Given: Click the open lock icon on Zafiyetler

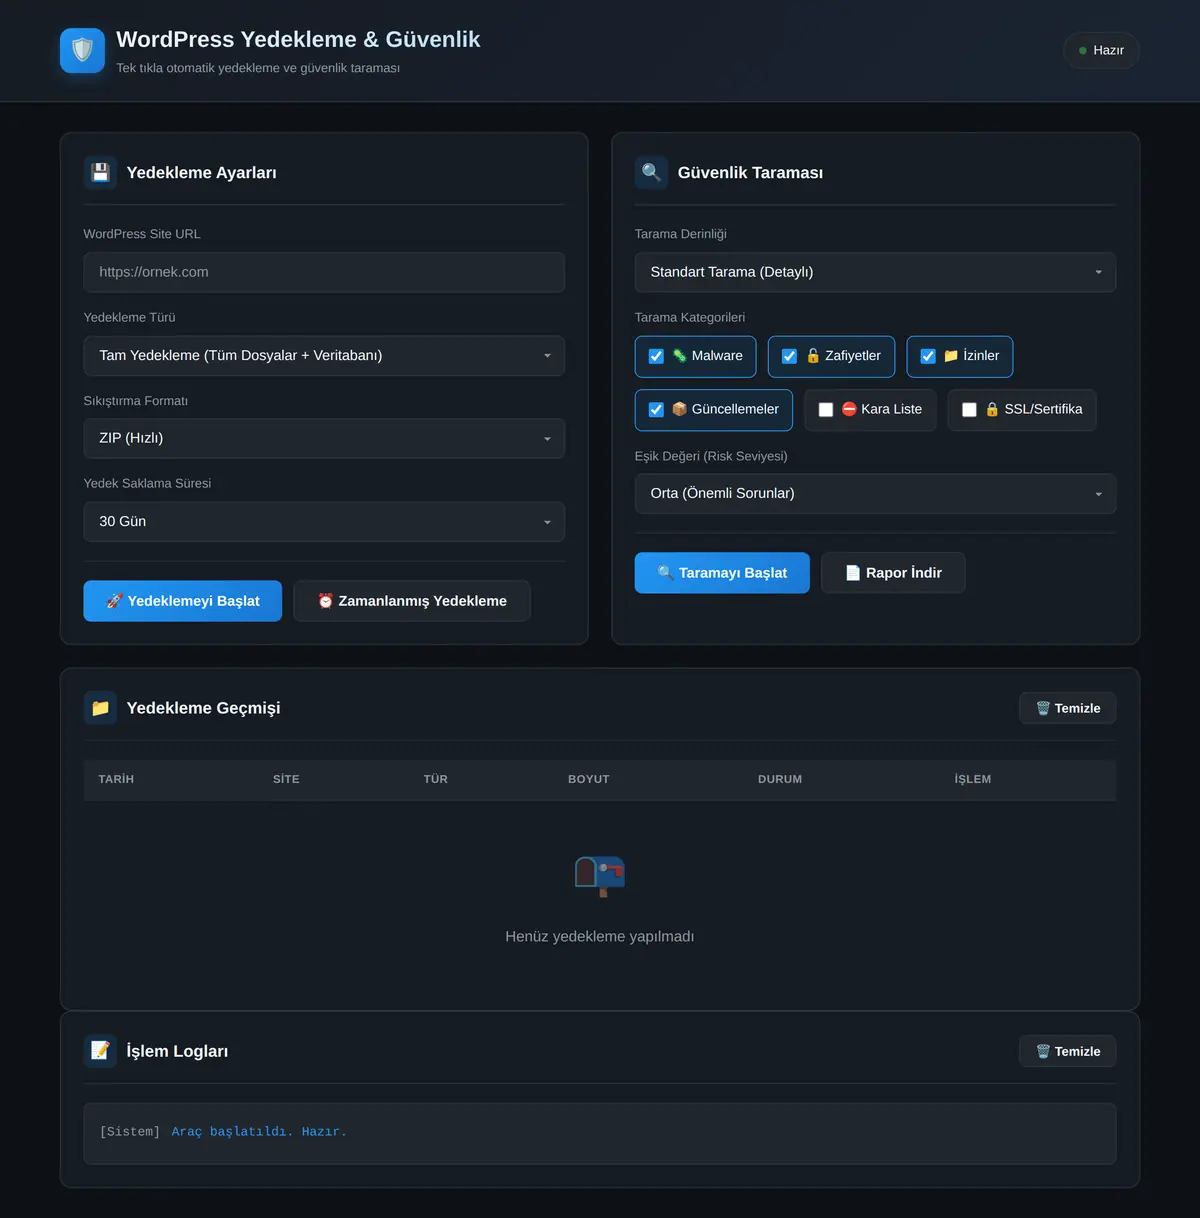Looking at the screenshot, I should pos(813,356).
